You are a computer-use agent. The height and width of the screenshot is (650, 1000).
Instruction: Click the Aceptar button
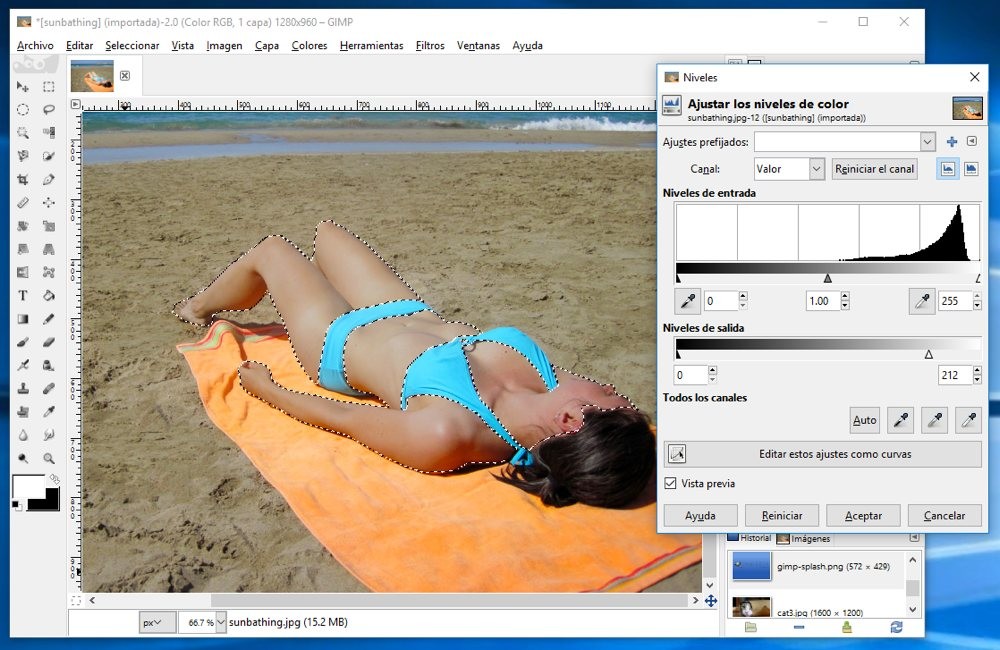pyautogui.click(x=864, y=516)
